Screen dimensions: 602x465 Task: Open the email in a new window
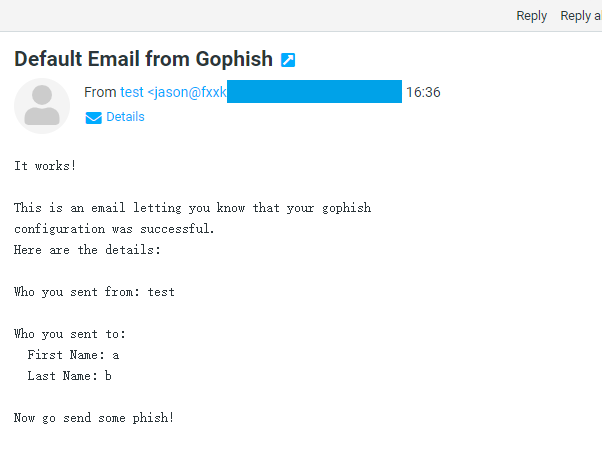288,60
